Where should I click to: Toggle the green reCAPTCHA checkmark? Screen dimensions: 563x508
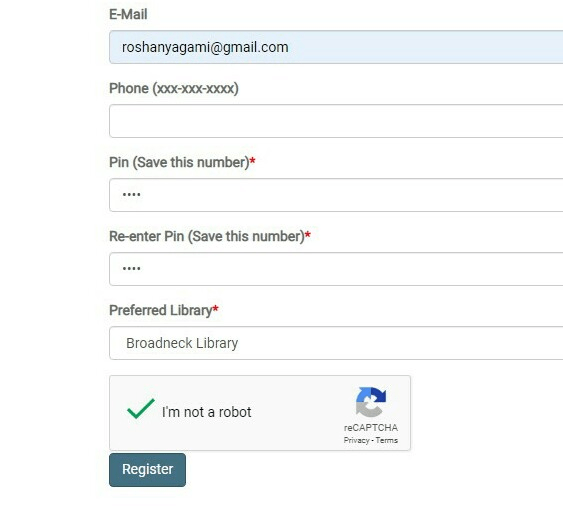point(141,409)
